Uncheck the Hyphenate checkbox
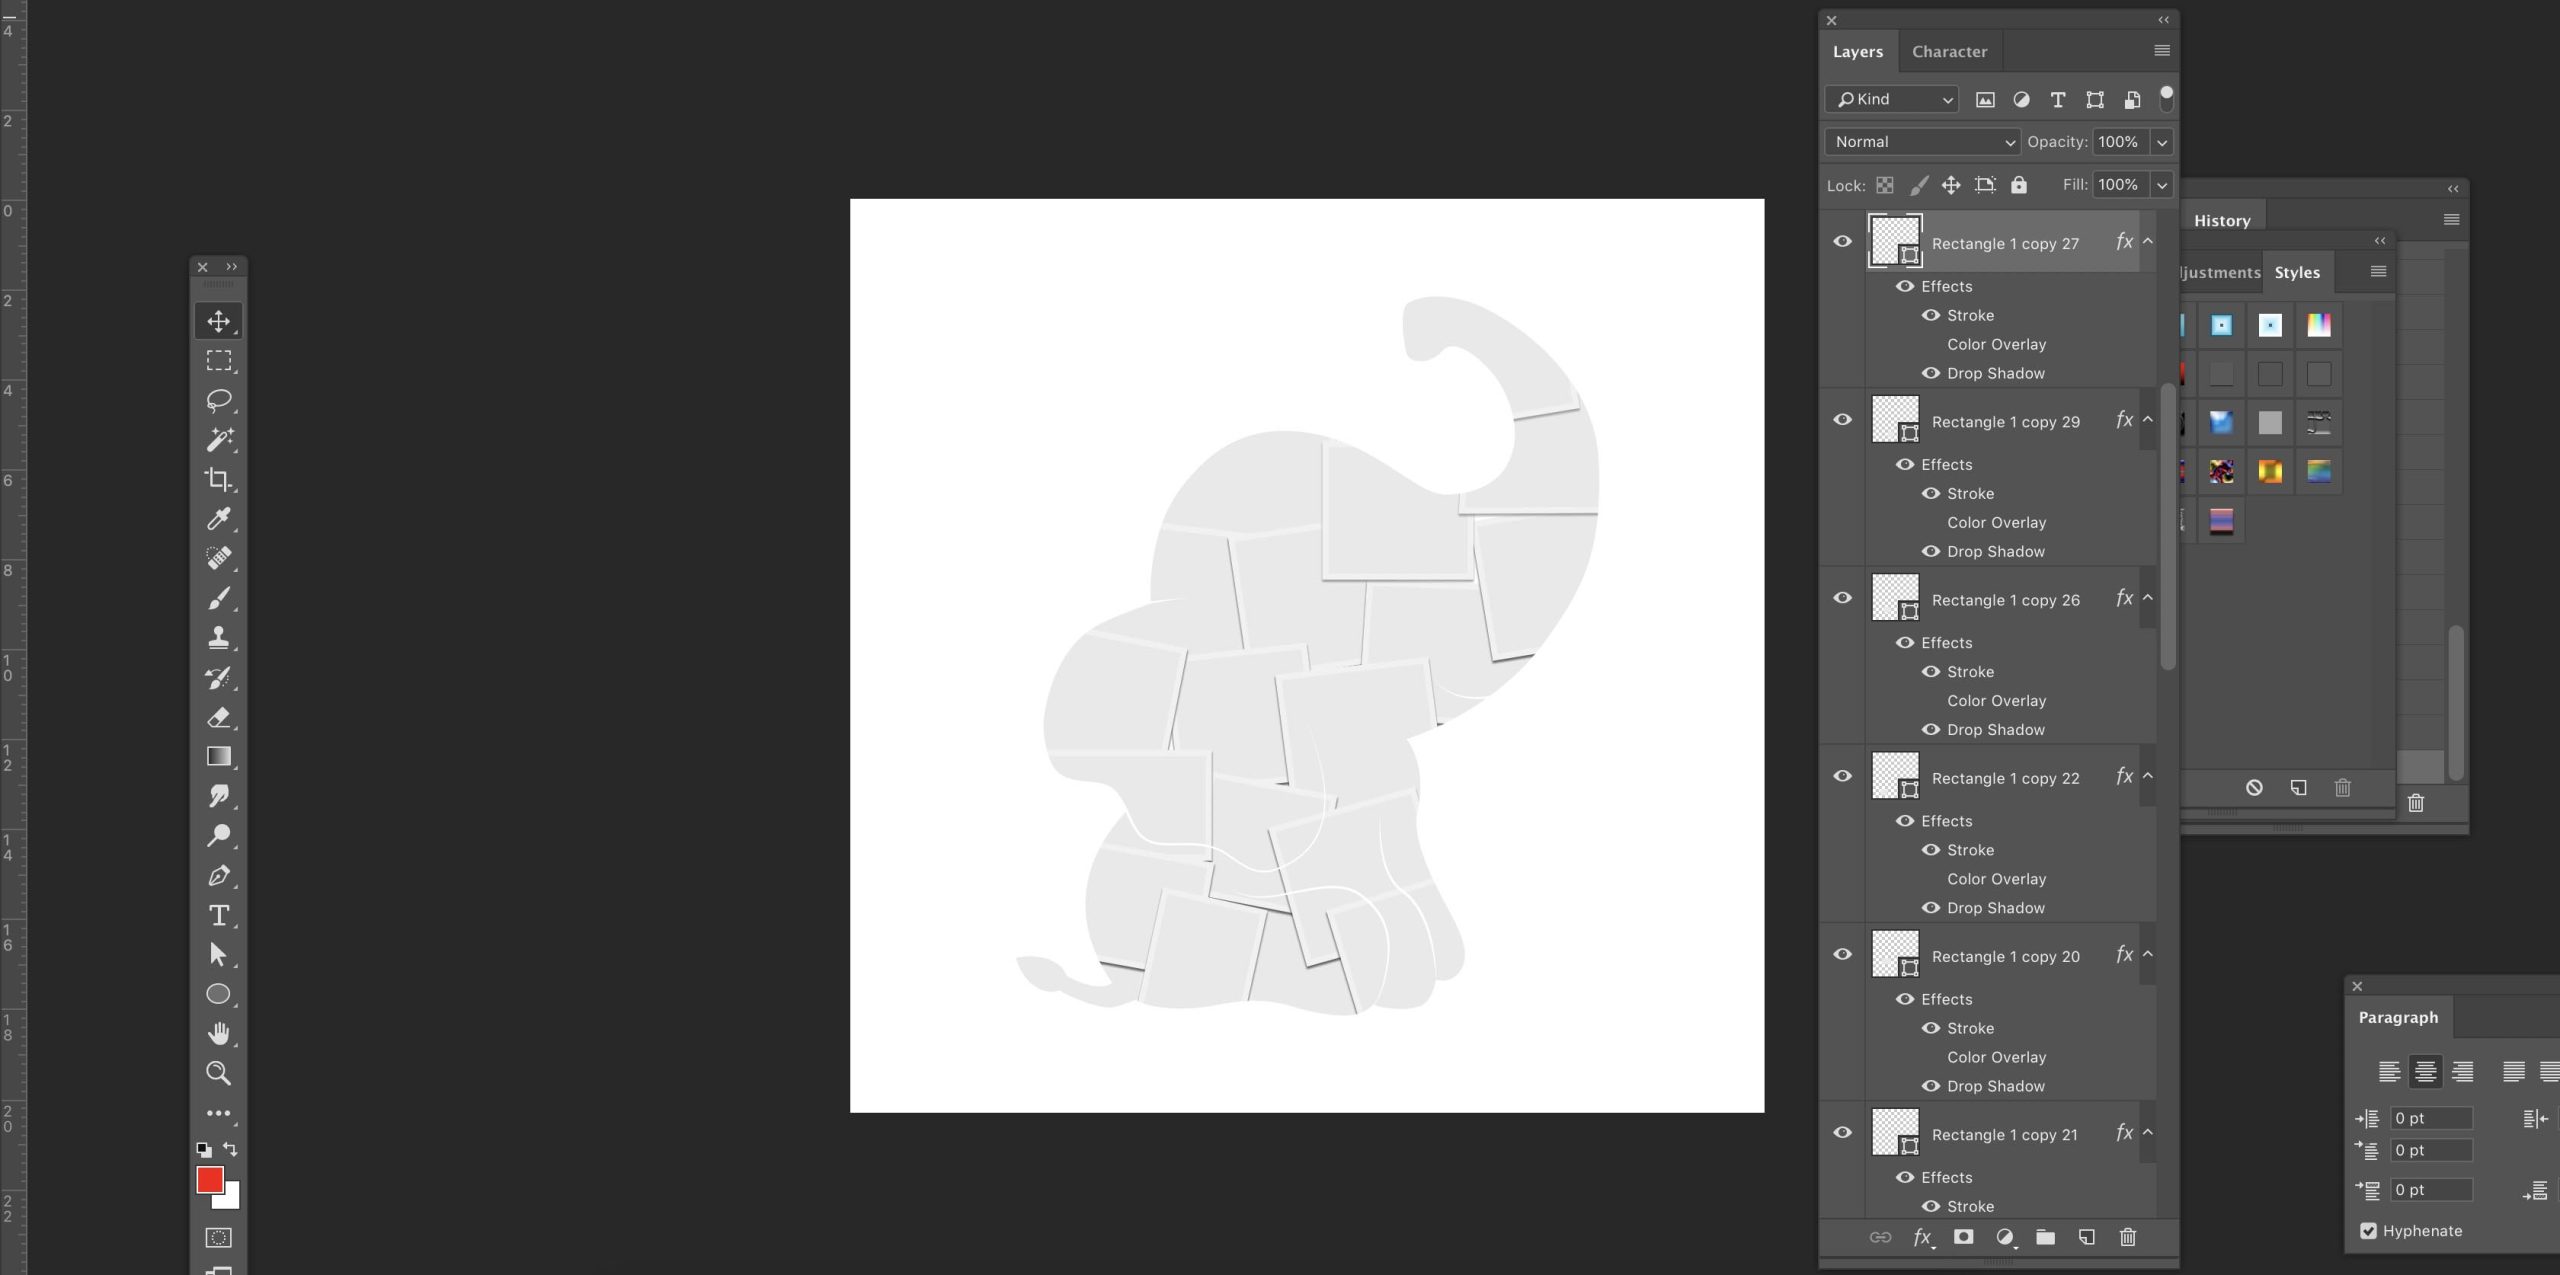The width and height of the screenshot is (2560, 1275). point(2368,1231)
